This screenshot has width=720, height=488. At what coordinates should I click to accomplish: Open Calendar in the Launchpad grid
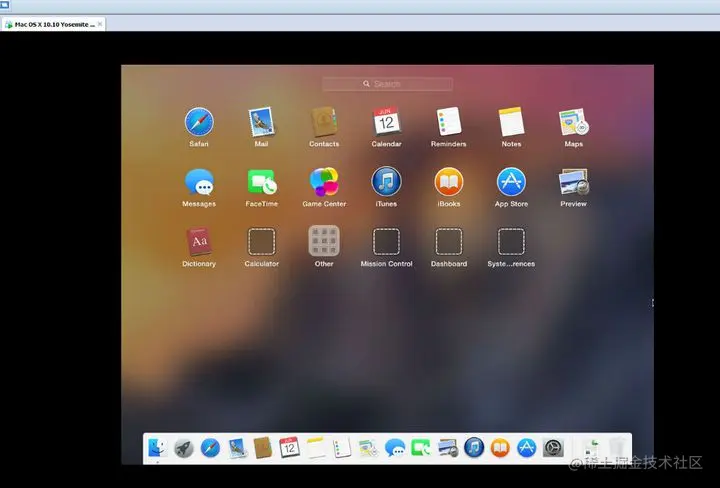point(386,121)
